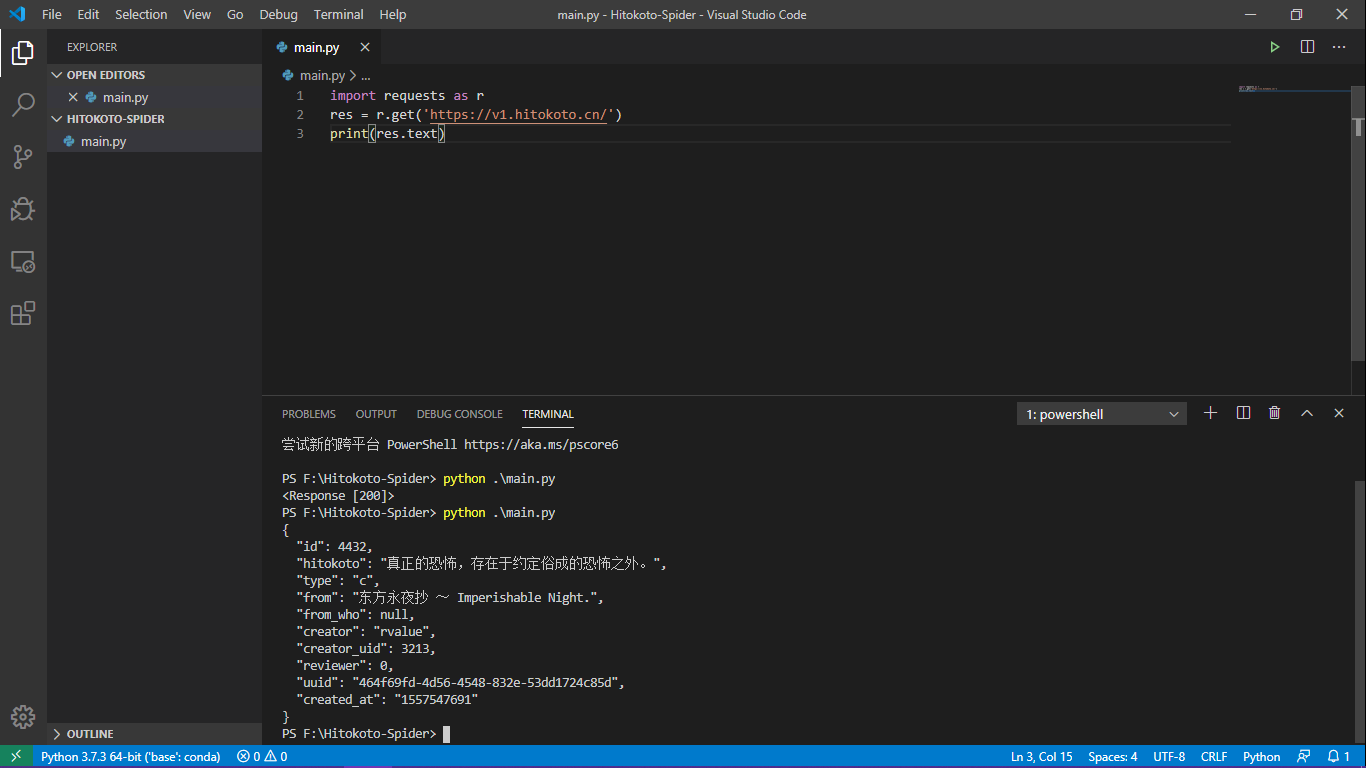Collapse the Open Editors section
The height and width of the screenshot is (768, 1366).
(x=105, y=75)
